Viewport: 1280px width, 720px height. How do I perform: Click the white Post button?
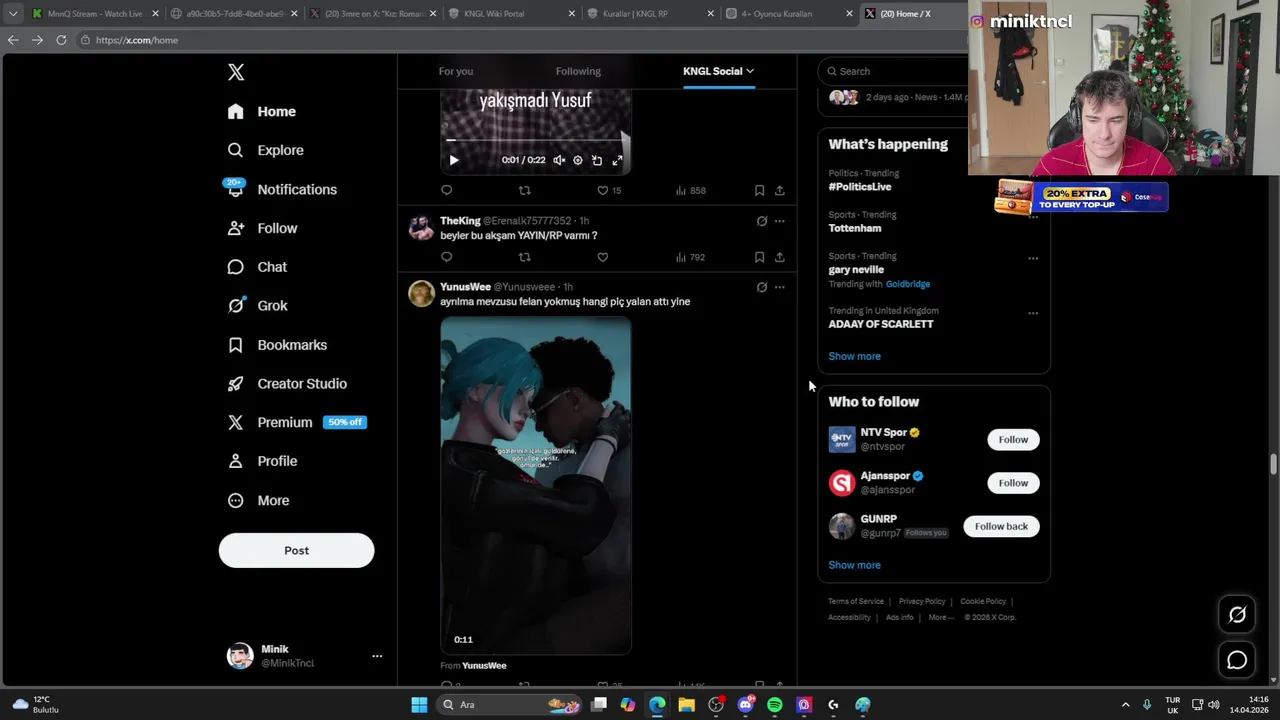coord(296,550)
